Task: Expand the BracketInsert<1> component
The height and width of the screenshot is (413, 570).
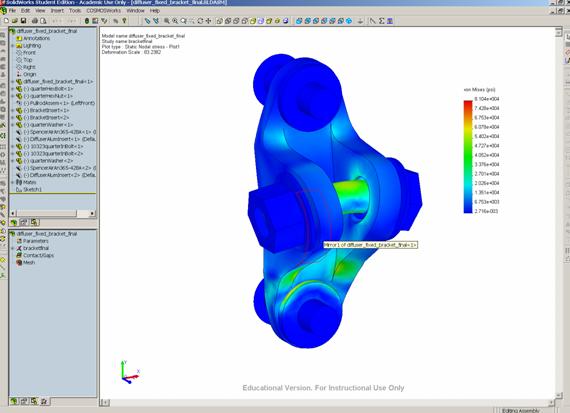Action: (x=13, y=110)
